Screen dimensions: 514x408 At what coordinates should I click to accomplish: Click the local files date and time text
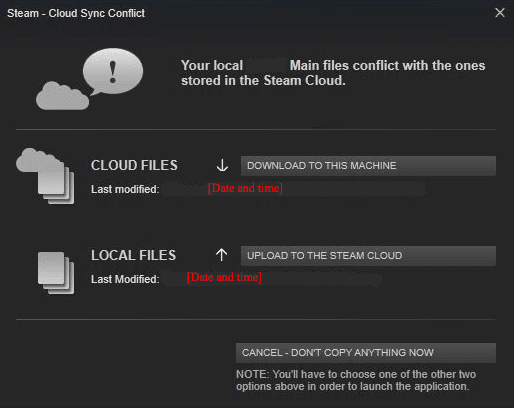click(x=224, y=277)
